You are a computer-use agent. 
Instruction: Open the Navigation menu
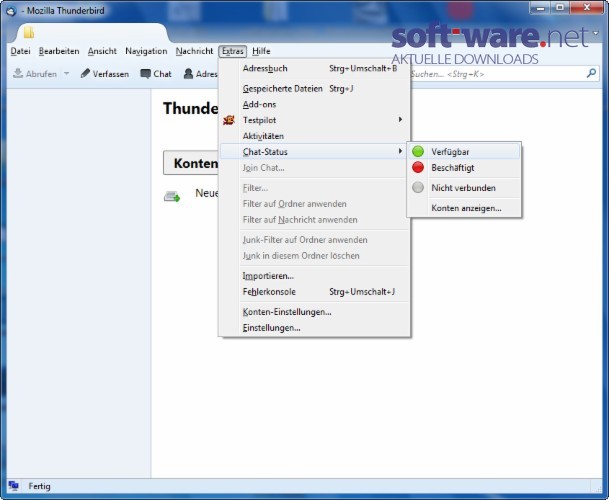click(146, 51)
